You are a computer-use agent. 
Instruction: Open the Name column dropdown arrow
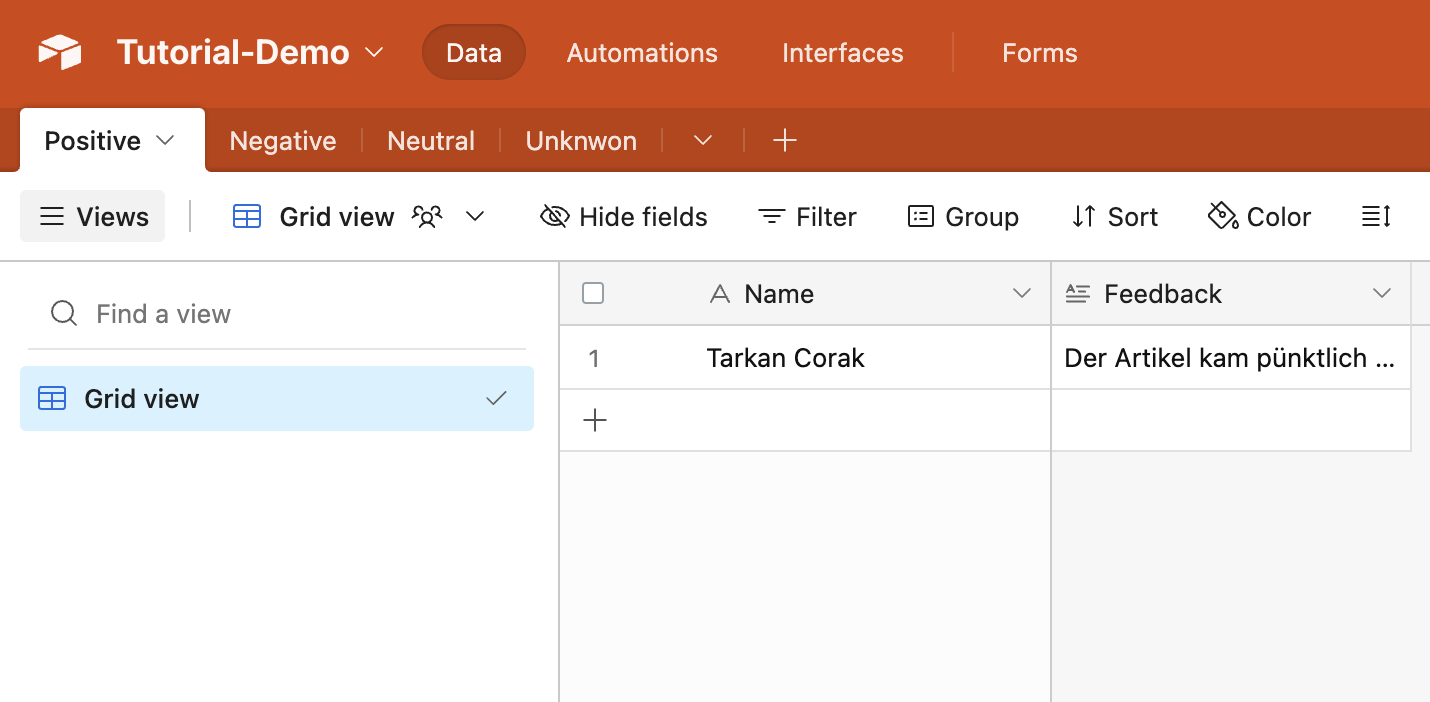coord(1021,293)
